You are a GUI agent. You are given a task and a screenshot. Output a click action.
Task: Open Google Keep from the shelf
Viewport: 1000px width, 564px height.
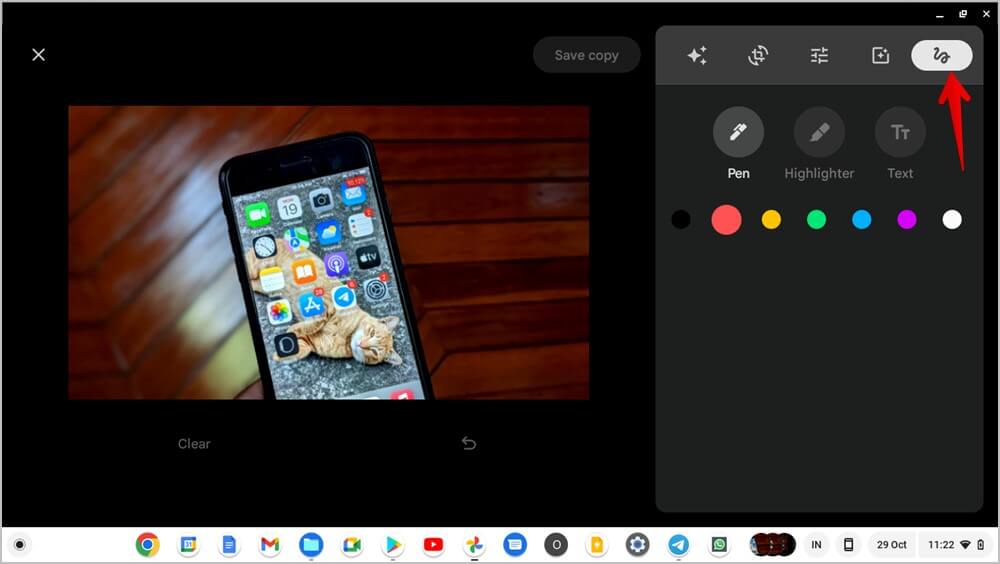click(x=596, y=545)
